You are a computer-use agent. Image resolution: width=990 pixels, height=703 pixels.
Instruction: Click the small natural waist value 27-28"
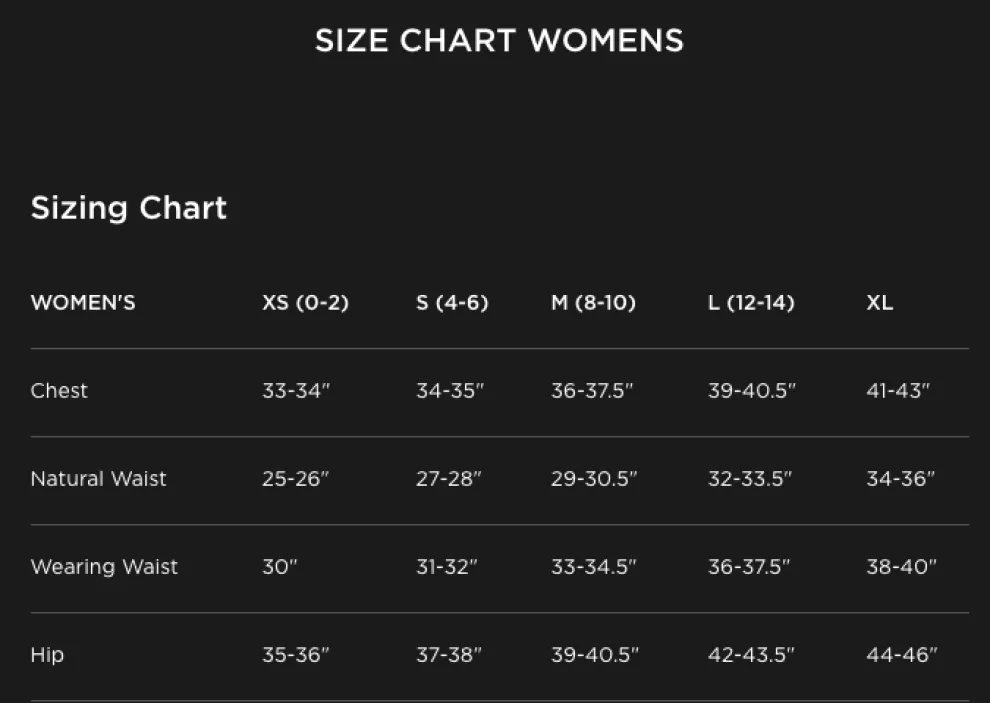pyautogui.click(x=449, y=479)
